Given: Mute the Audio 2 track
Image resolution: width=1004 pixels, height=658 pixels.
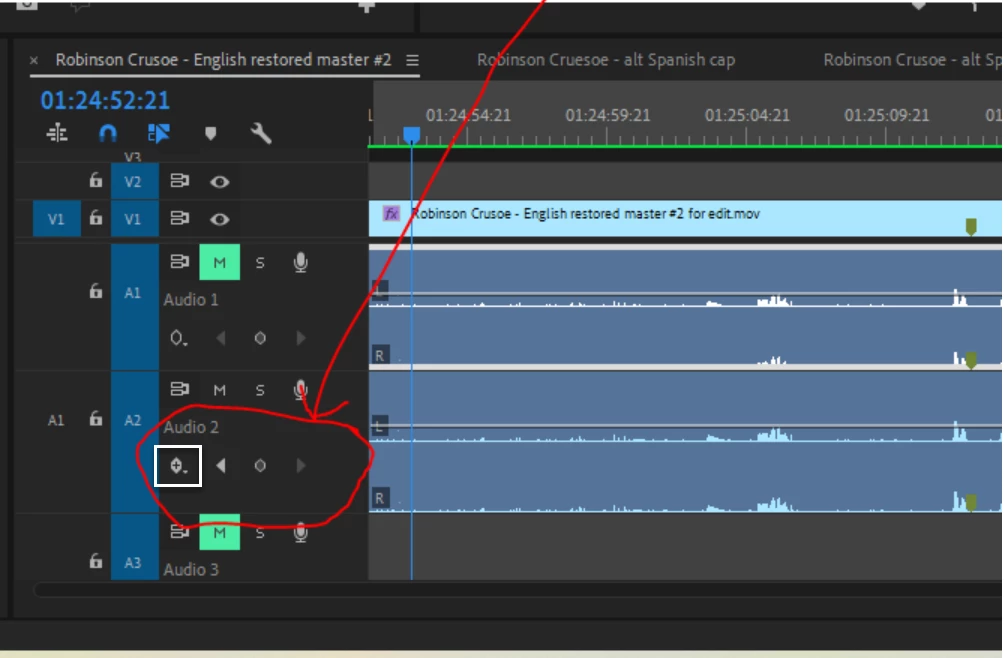Looking at the screenshot, I should point(220,390).
